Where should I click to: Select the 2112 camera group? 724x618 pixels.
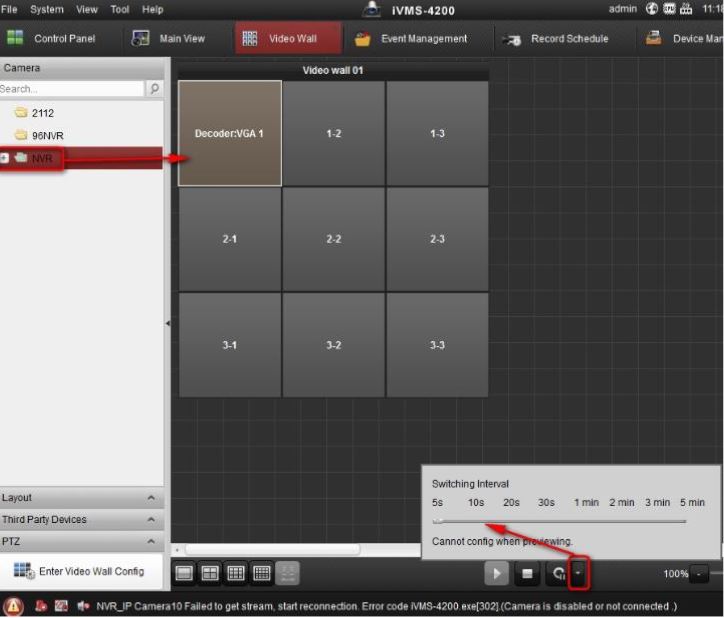pyautogui.click(x=42, y=113)
